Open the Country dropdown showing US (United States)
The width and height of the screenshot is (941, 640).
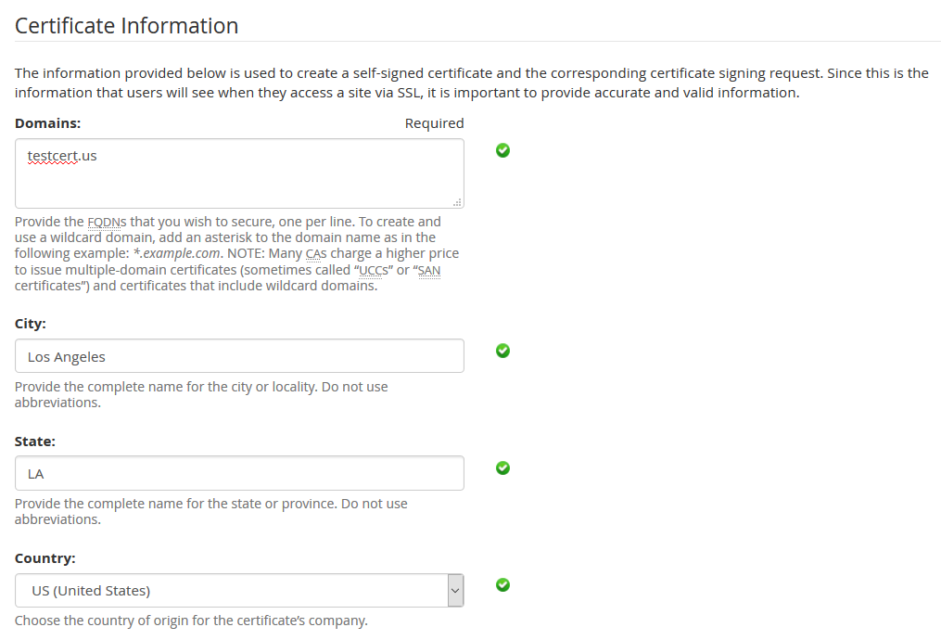point(240,590)
